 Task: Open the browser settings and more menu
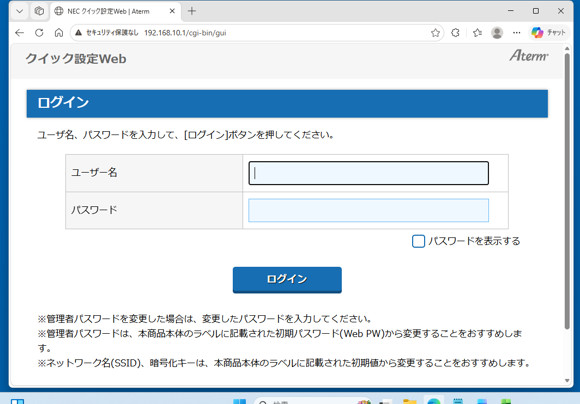click(x=517, y=33)
